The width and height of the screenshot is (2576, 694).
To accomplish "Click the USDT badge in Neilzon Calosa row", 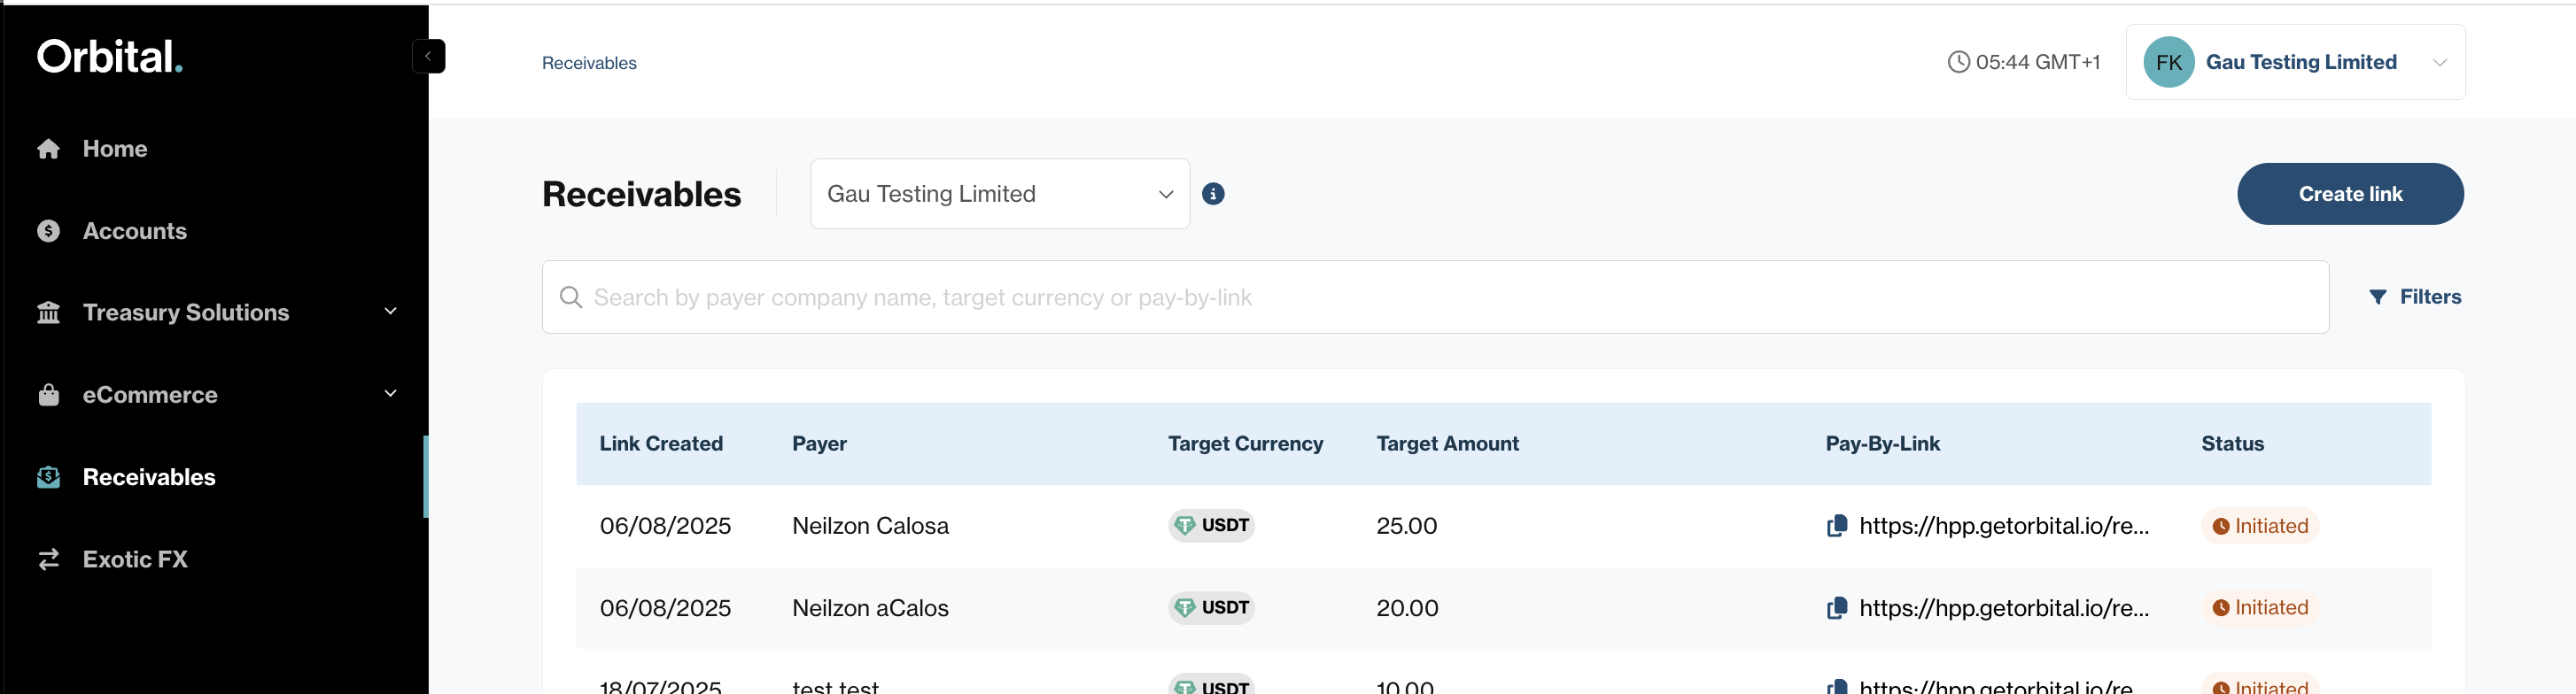I will (x=1211, y=526).
